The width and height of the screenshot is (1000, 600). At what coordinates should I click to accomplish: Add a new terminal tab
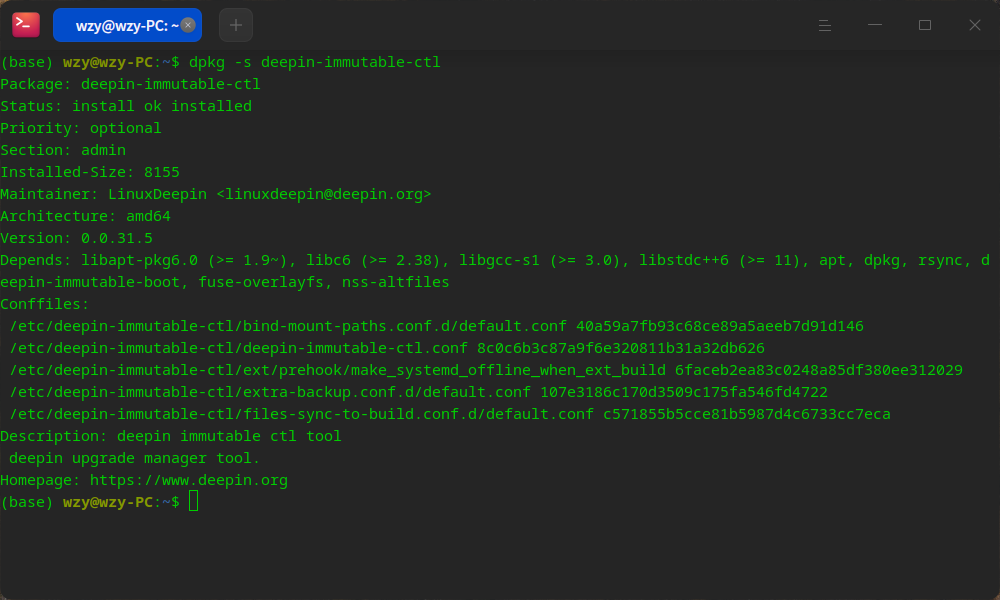click(236, 25)
